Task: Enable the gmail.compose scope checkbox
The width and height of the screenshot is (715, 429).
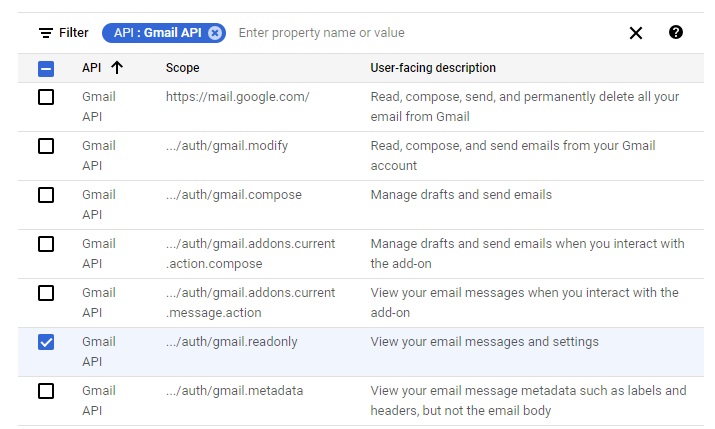Action: click(x=46, y=195)
